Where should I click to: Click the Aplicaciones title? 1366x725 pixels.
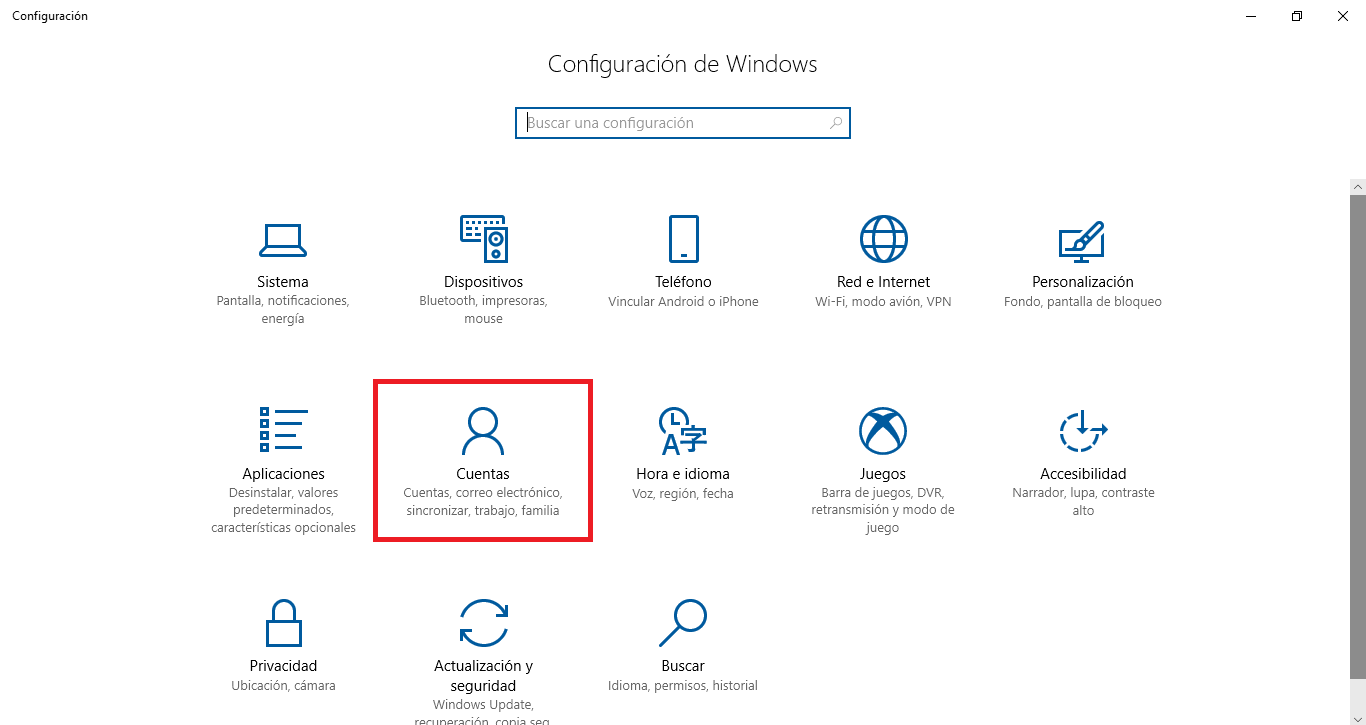coord(284,474)
